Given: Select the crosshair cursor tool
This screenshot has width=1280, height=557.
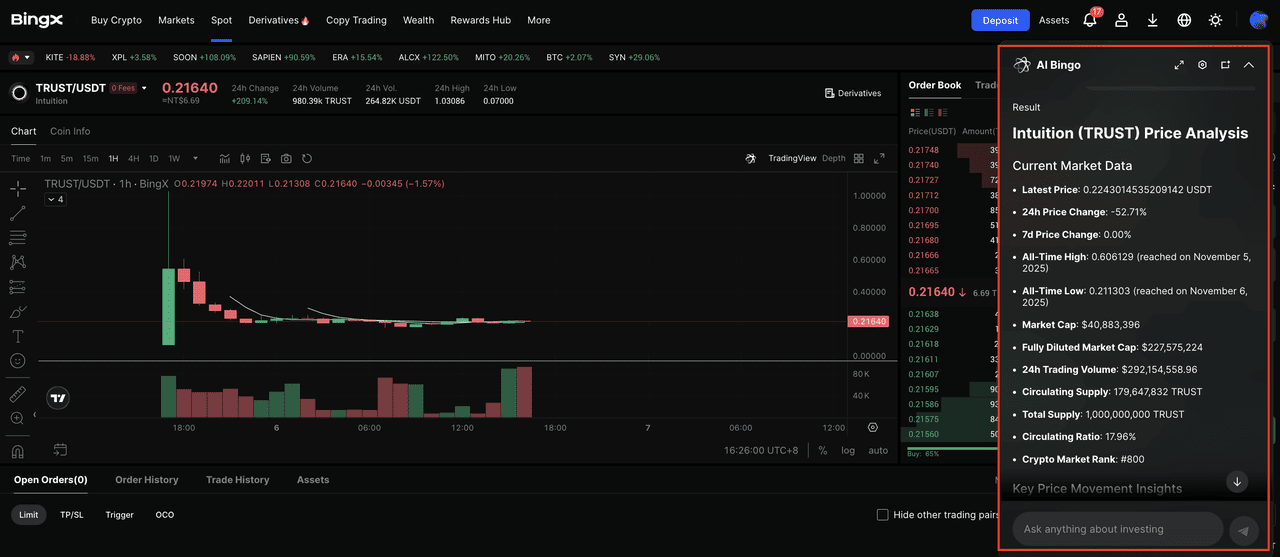Looking at the screenshot, I should [18, 188].
